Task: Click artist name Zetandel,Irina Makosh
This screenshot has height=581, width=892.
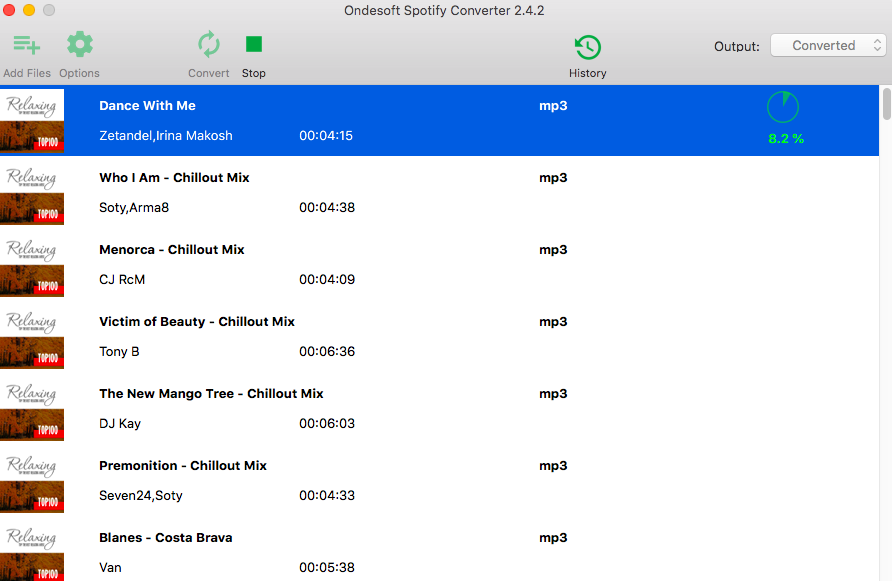Action: pyautogui.click(x=166, y=136)
